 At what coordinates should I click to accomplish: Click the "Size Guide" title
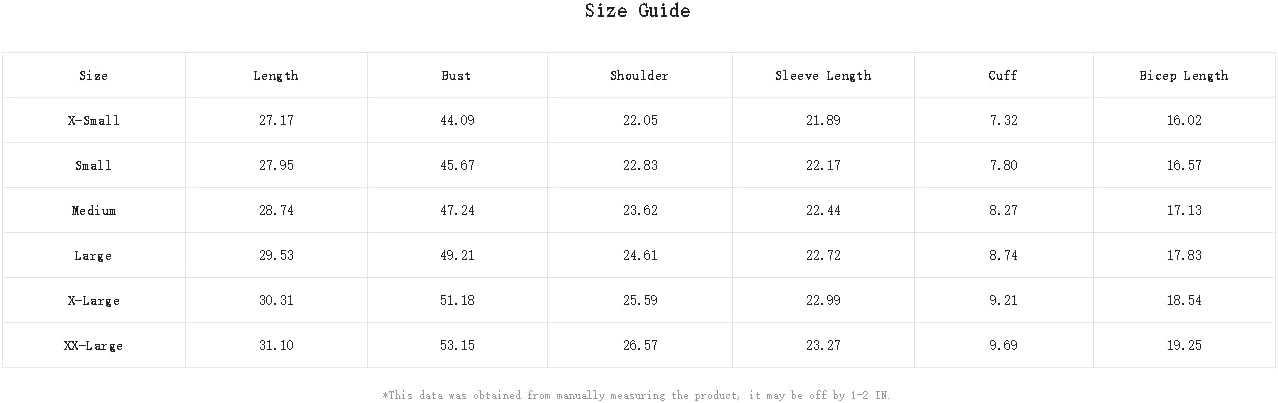(637, 12)
